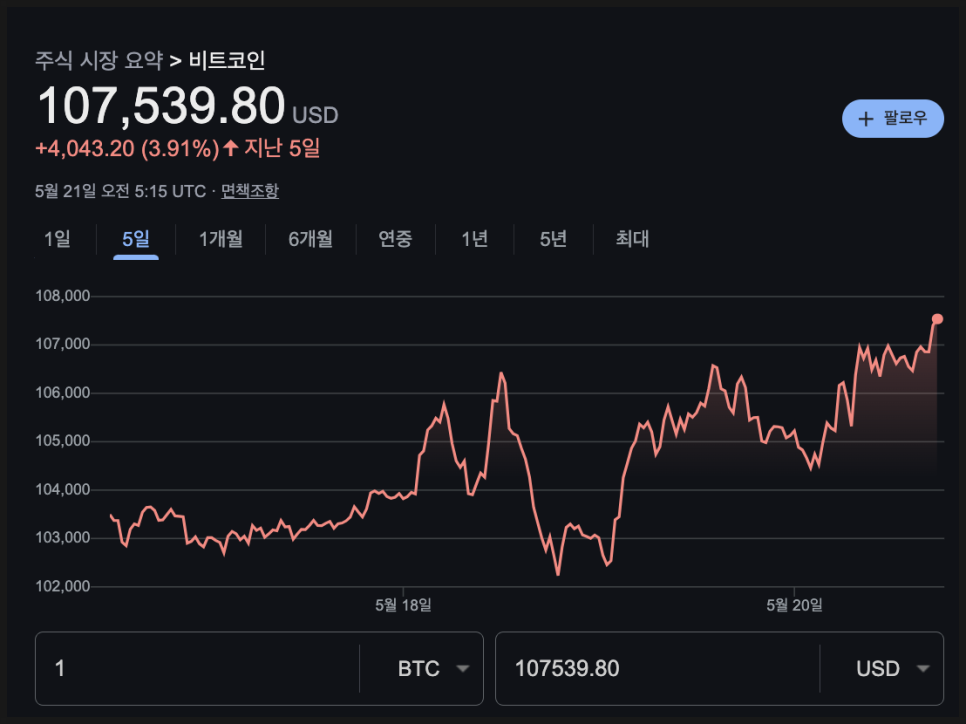Open the 1년 chart tab
Viewport: 966px width, 724px height.
pos(474,239)
